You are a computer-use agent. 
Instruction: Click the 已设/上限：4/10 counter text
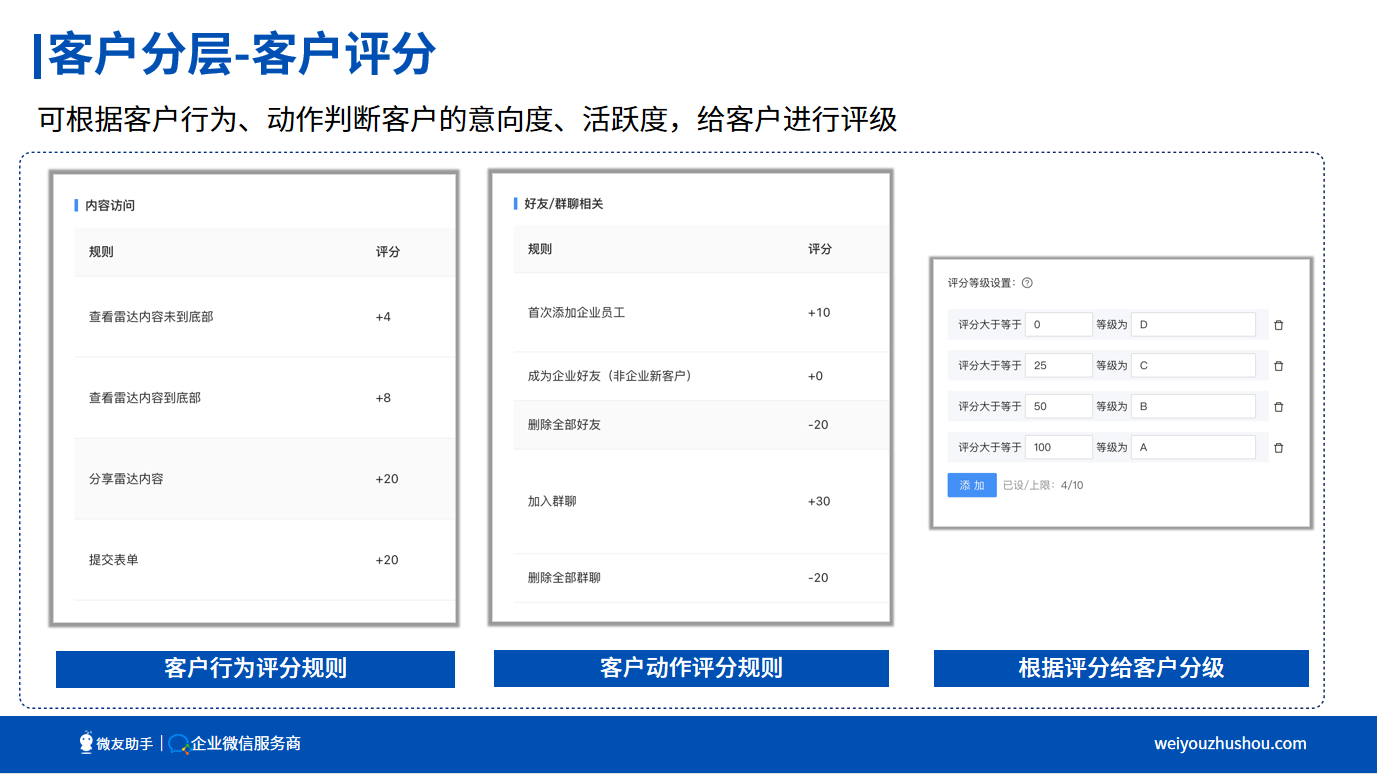click(x=1043, y=485)
